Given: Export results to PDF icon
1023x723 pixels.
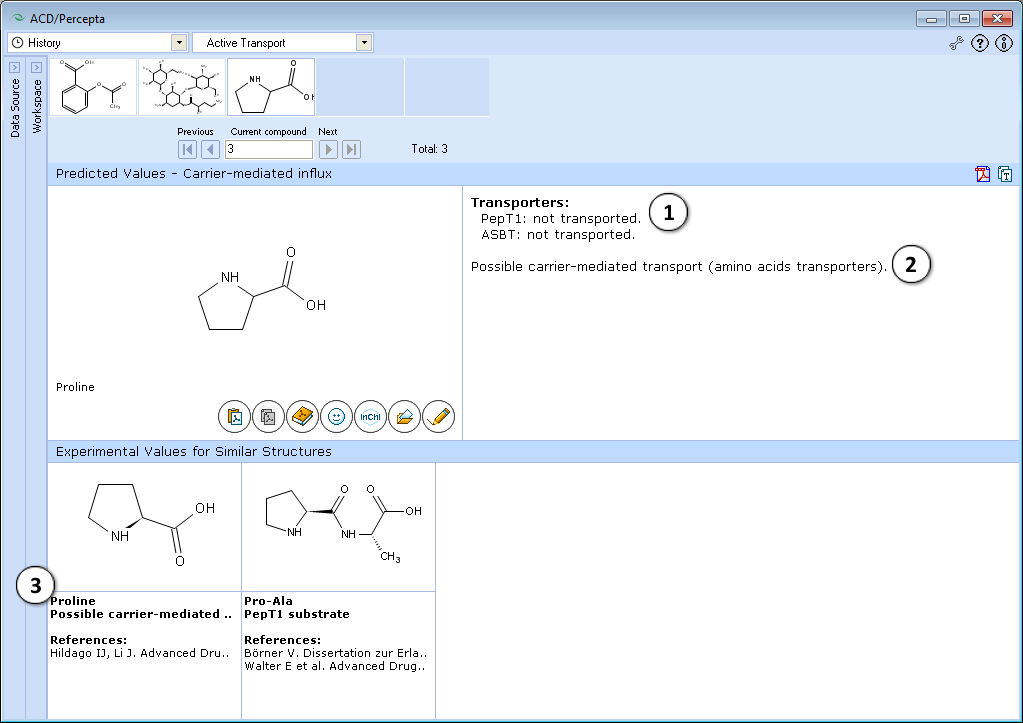Looking at the screenshot, I should pos(983,174).
